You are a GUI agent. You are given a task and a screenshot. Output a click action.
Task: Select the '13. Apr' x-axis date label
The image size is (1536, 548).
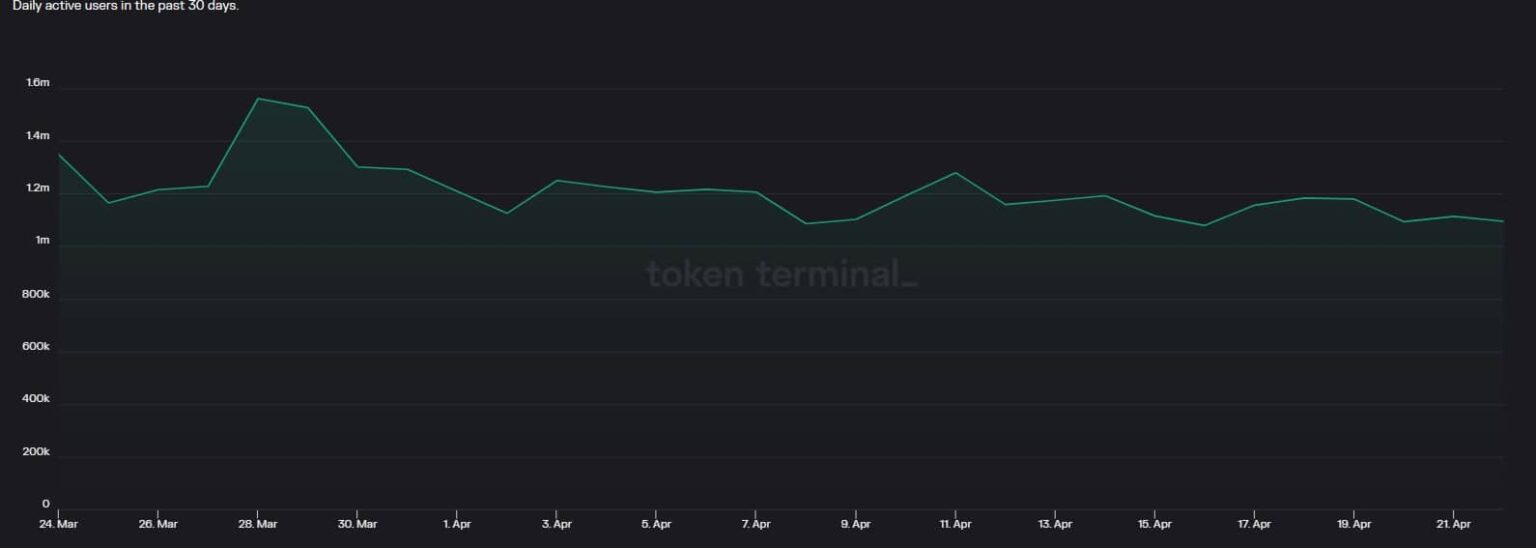click(1055, 524)
